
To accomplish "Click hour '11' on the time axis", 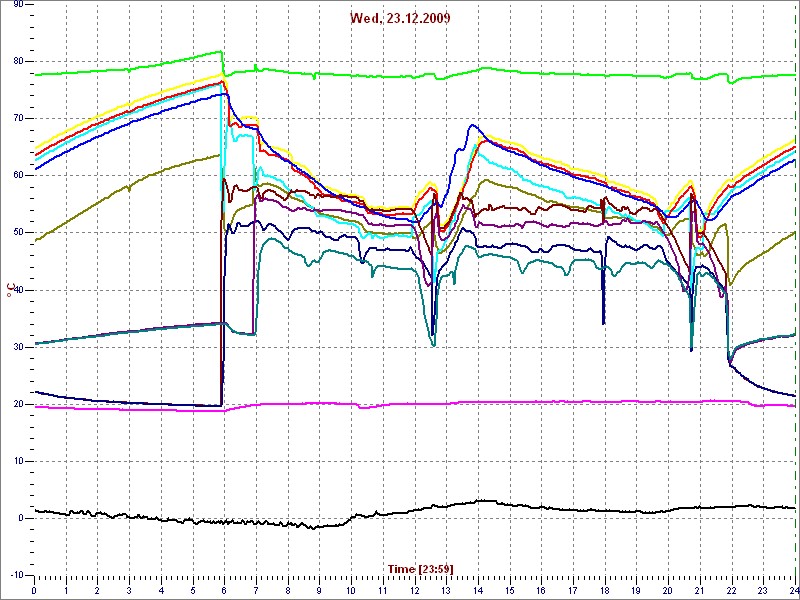I will coord(383,590).
